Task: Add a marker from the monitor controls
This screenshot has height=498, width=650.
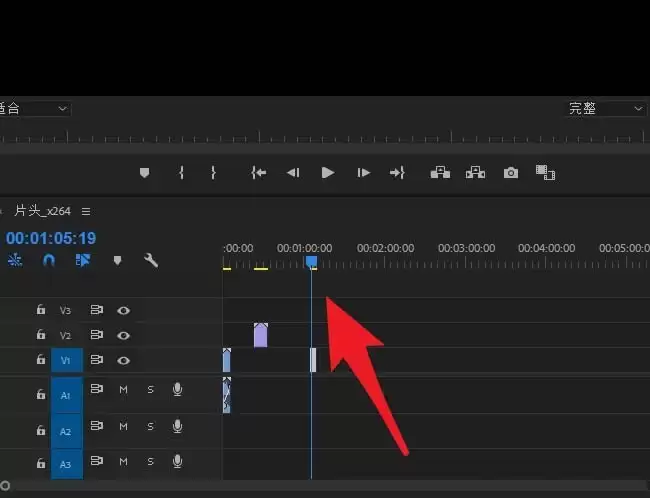Action: [144, 173]
